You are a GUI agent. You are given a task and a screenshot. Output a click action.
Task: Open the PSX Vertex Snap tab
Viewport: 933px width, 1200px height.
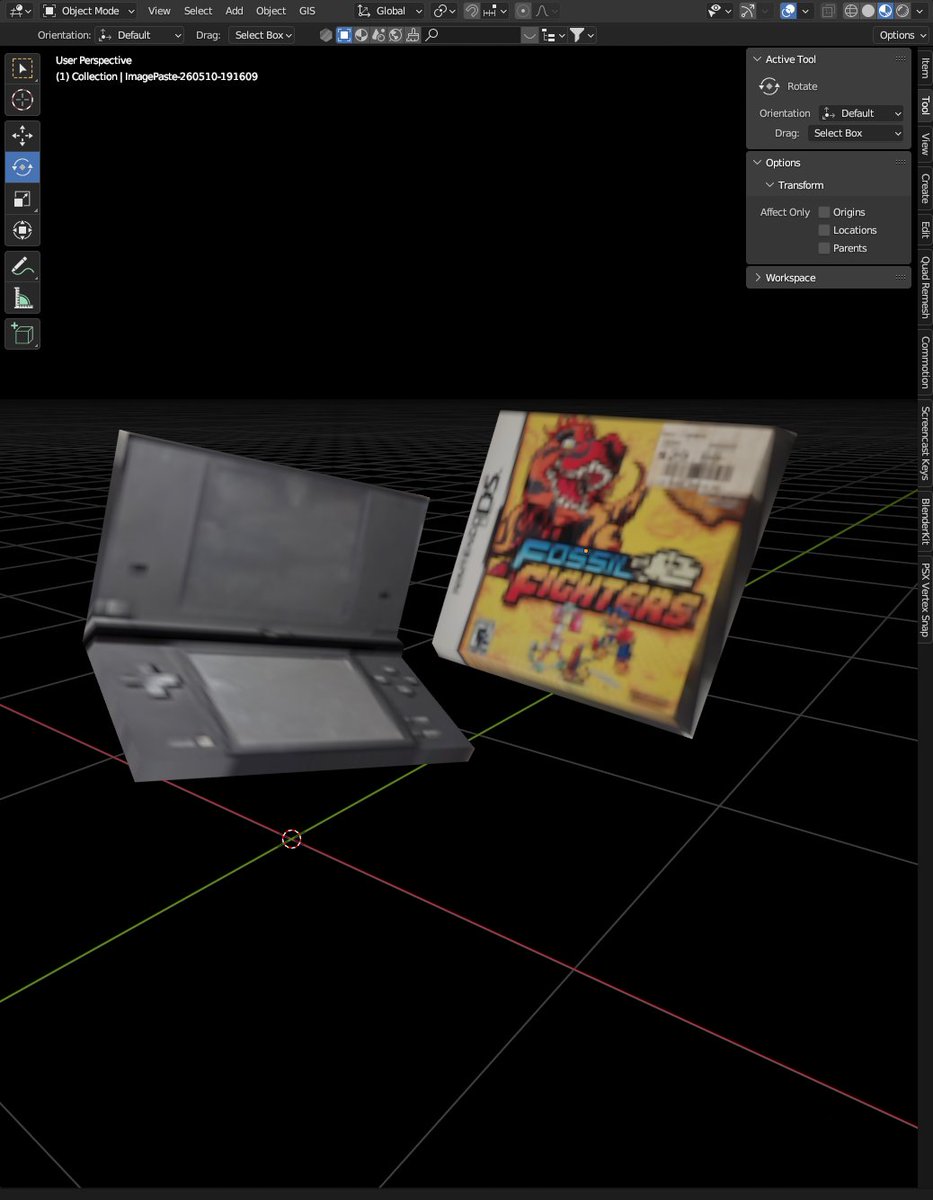tap(925, 599)
